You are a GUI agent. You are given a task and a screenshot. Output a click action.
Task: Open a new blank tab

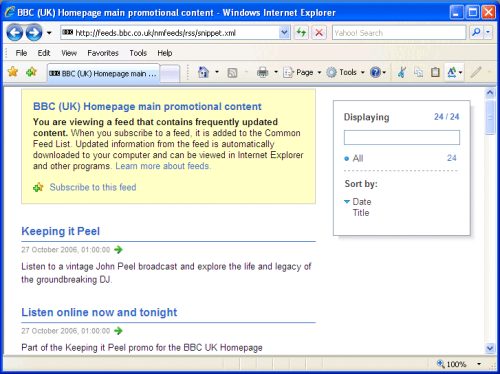coord(170,74)
